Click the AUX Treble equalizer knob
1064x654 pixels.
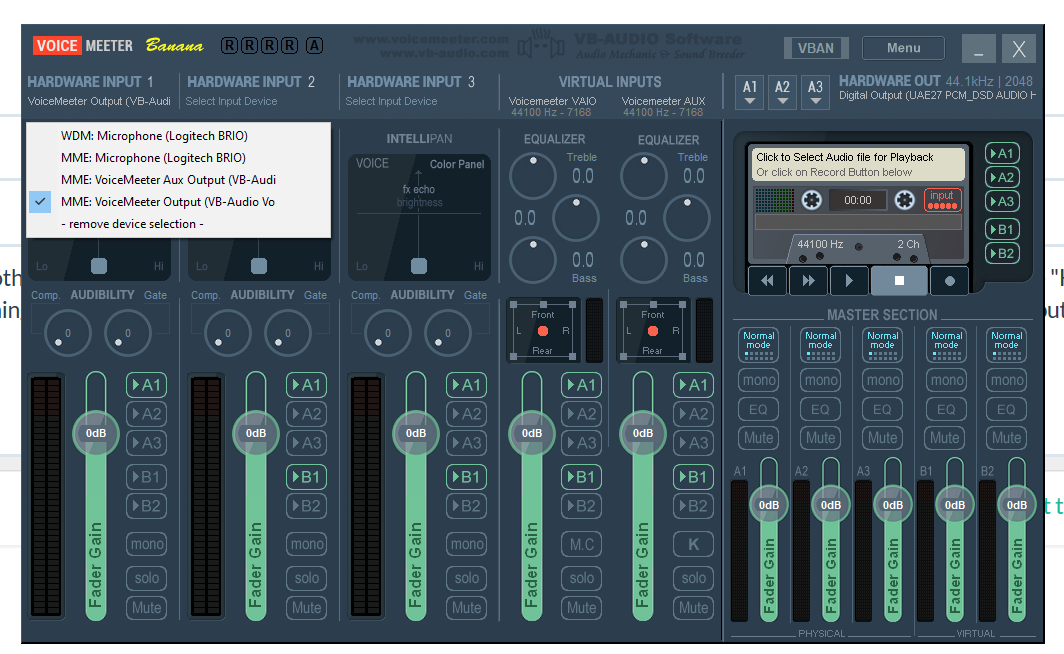pyautogui.click(x=644, y=176)
